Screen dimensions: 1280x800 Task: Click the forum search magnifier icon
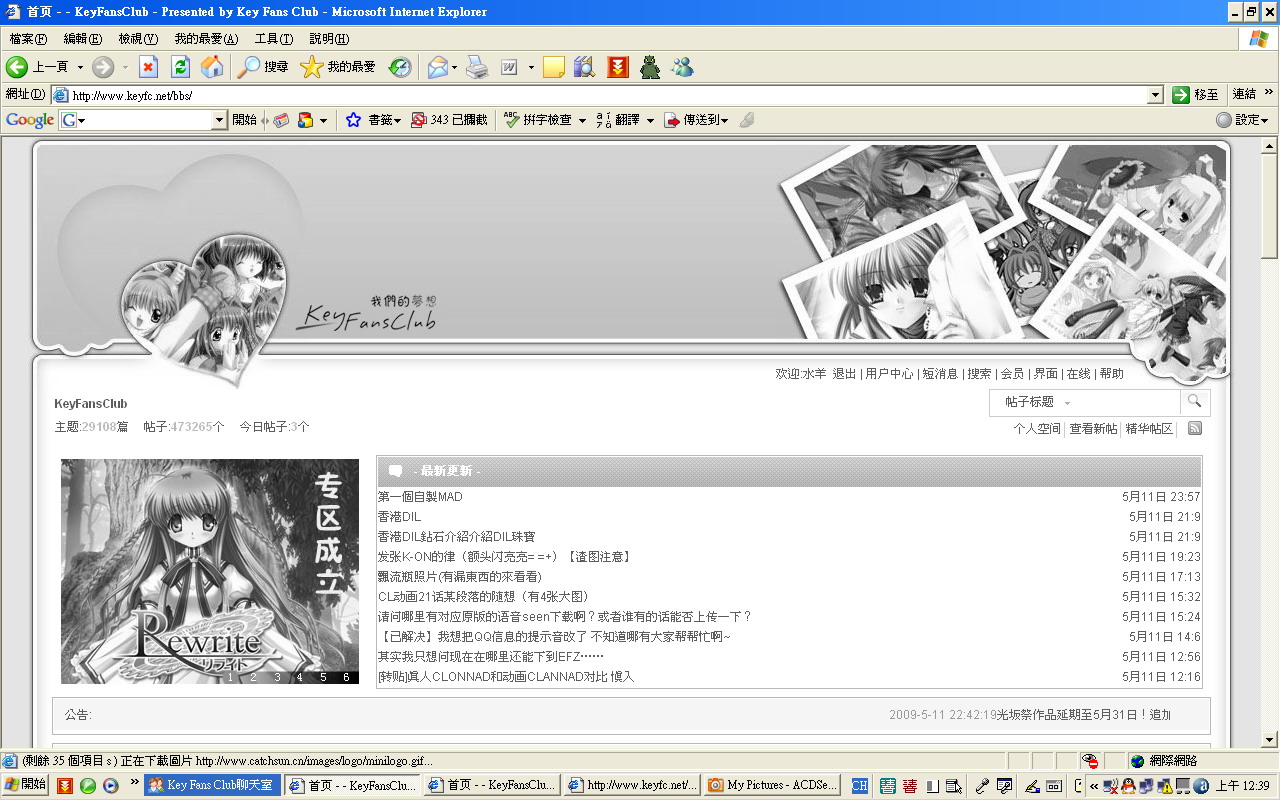(x=1193, y=401)
